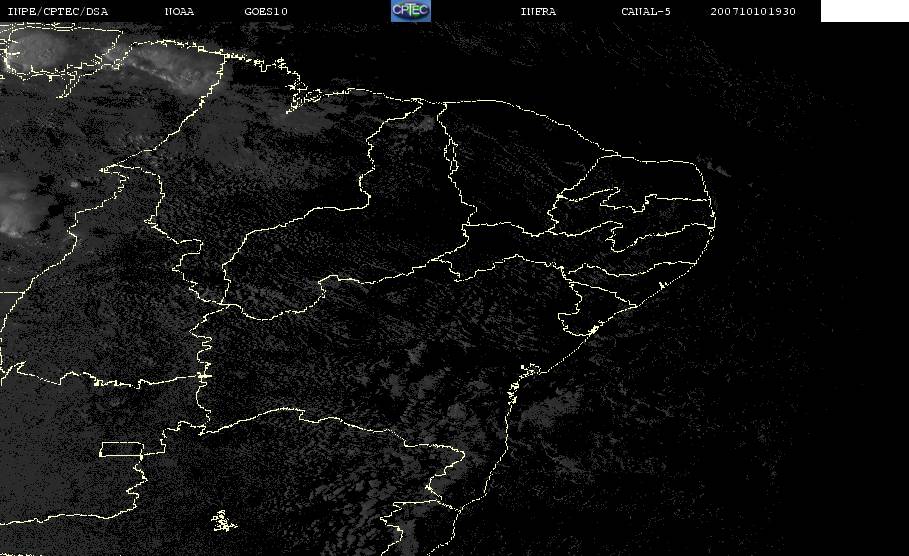The image size is (909, 556).
Task: Select the INPE/CPTEC/DSA header label
Action: pos(58,12)
